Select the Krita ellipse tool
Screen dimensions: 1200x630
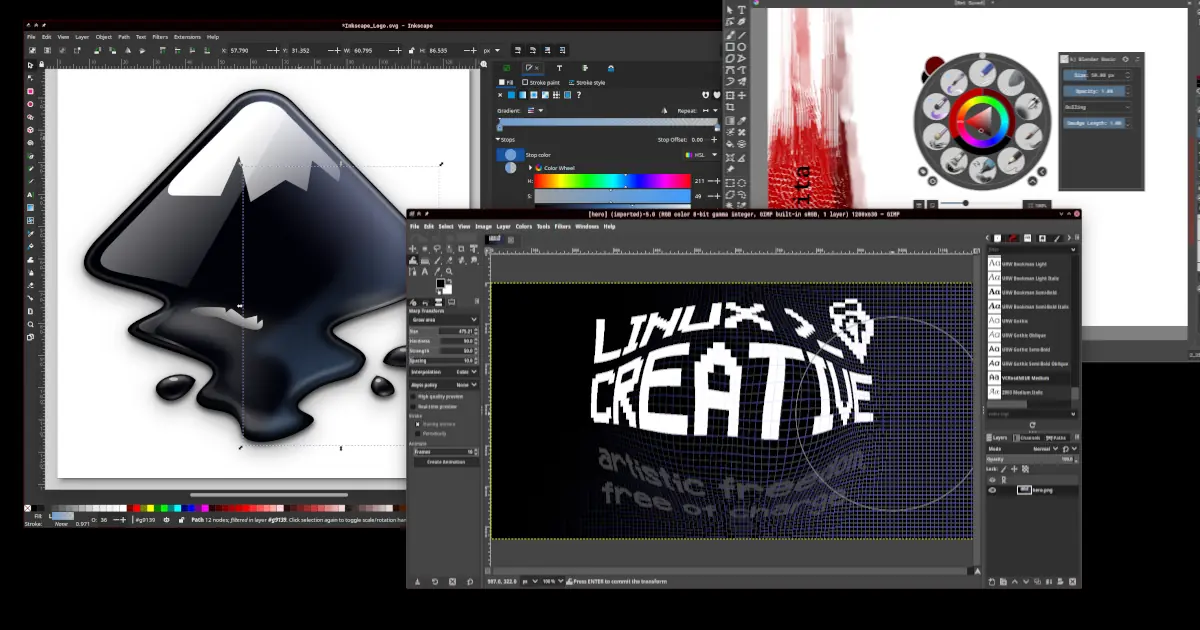[742, 46]
